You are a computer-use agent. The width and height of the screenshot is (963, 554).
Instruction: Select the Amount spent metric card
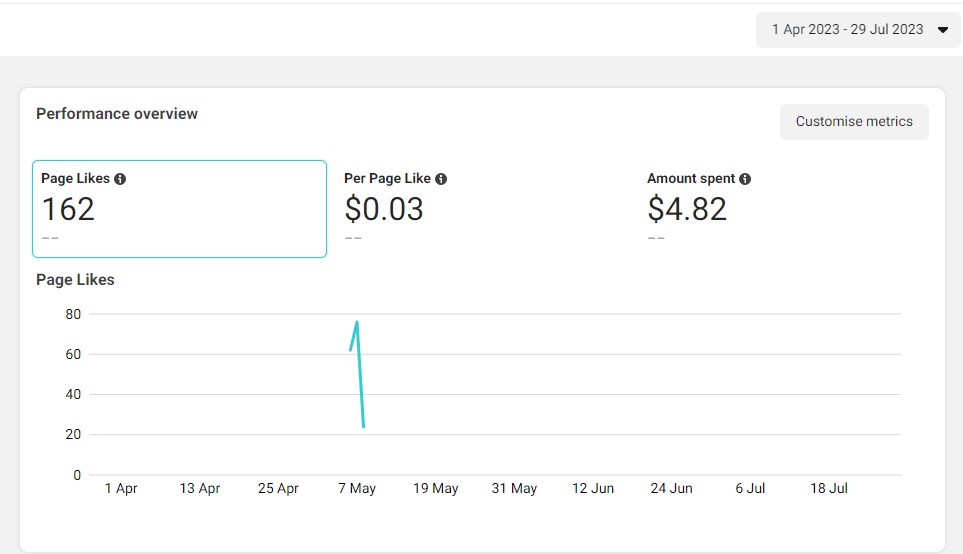785,209
